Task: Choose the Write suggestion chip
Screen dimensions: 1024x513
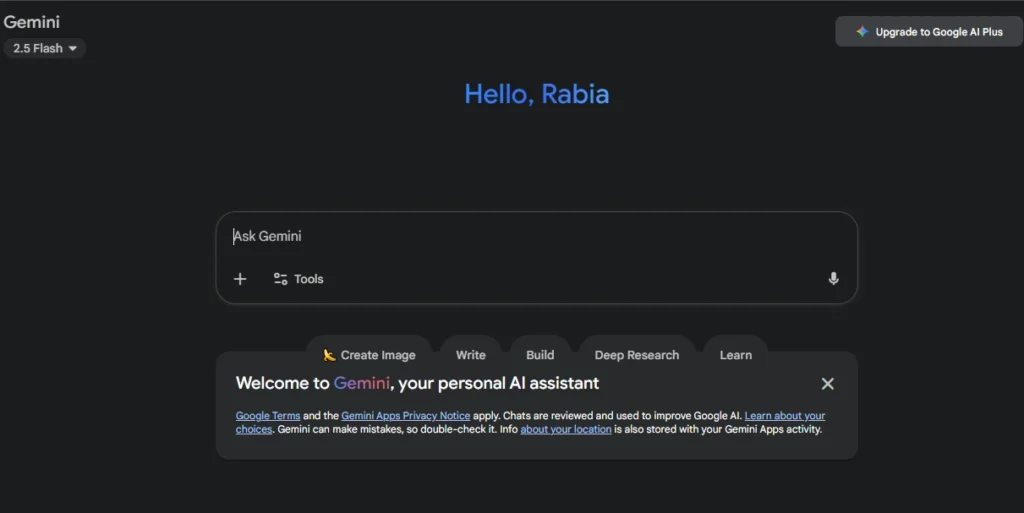Action: pos(471,355)
